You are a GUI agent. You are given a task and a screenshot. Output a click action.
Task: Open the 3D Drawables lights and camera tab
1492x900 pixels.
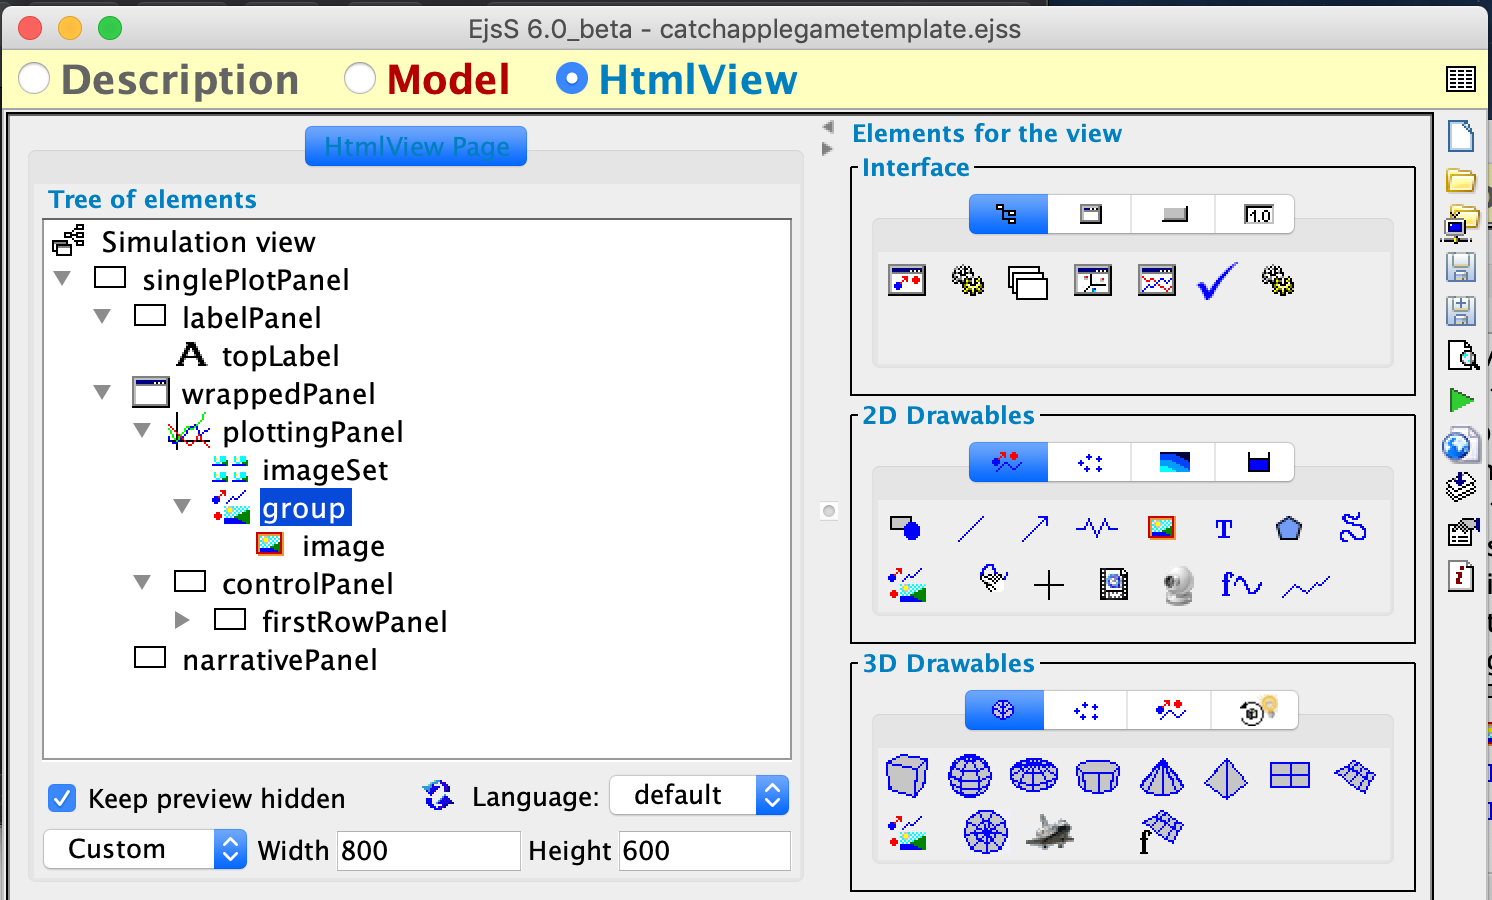pos(1256,710)
